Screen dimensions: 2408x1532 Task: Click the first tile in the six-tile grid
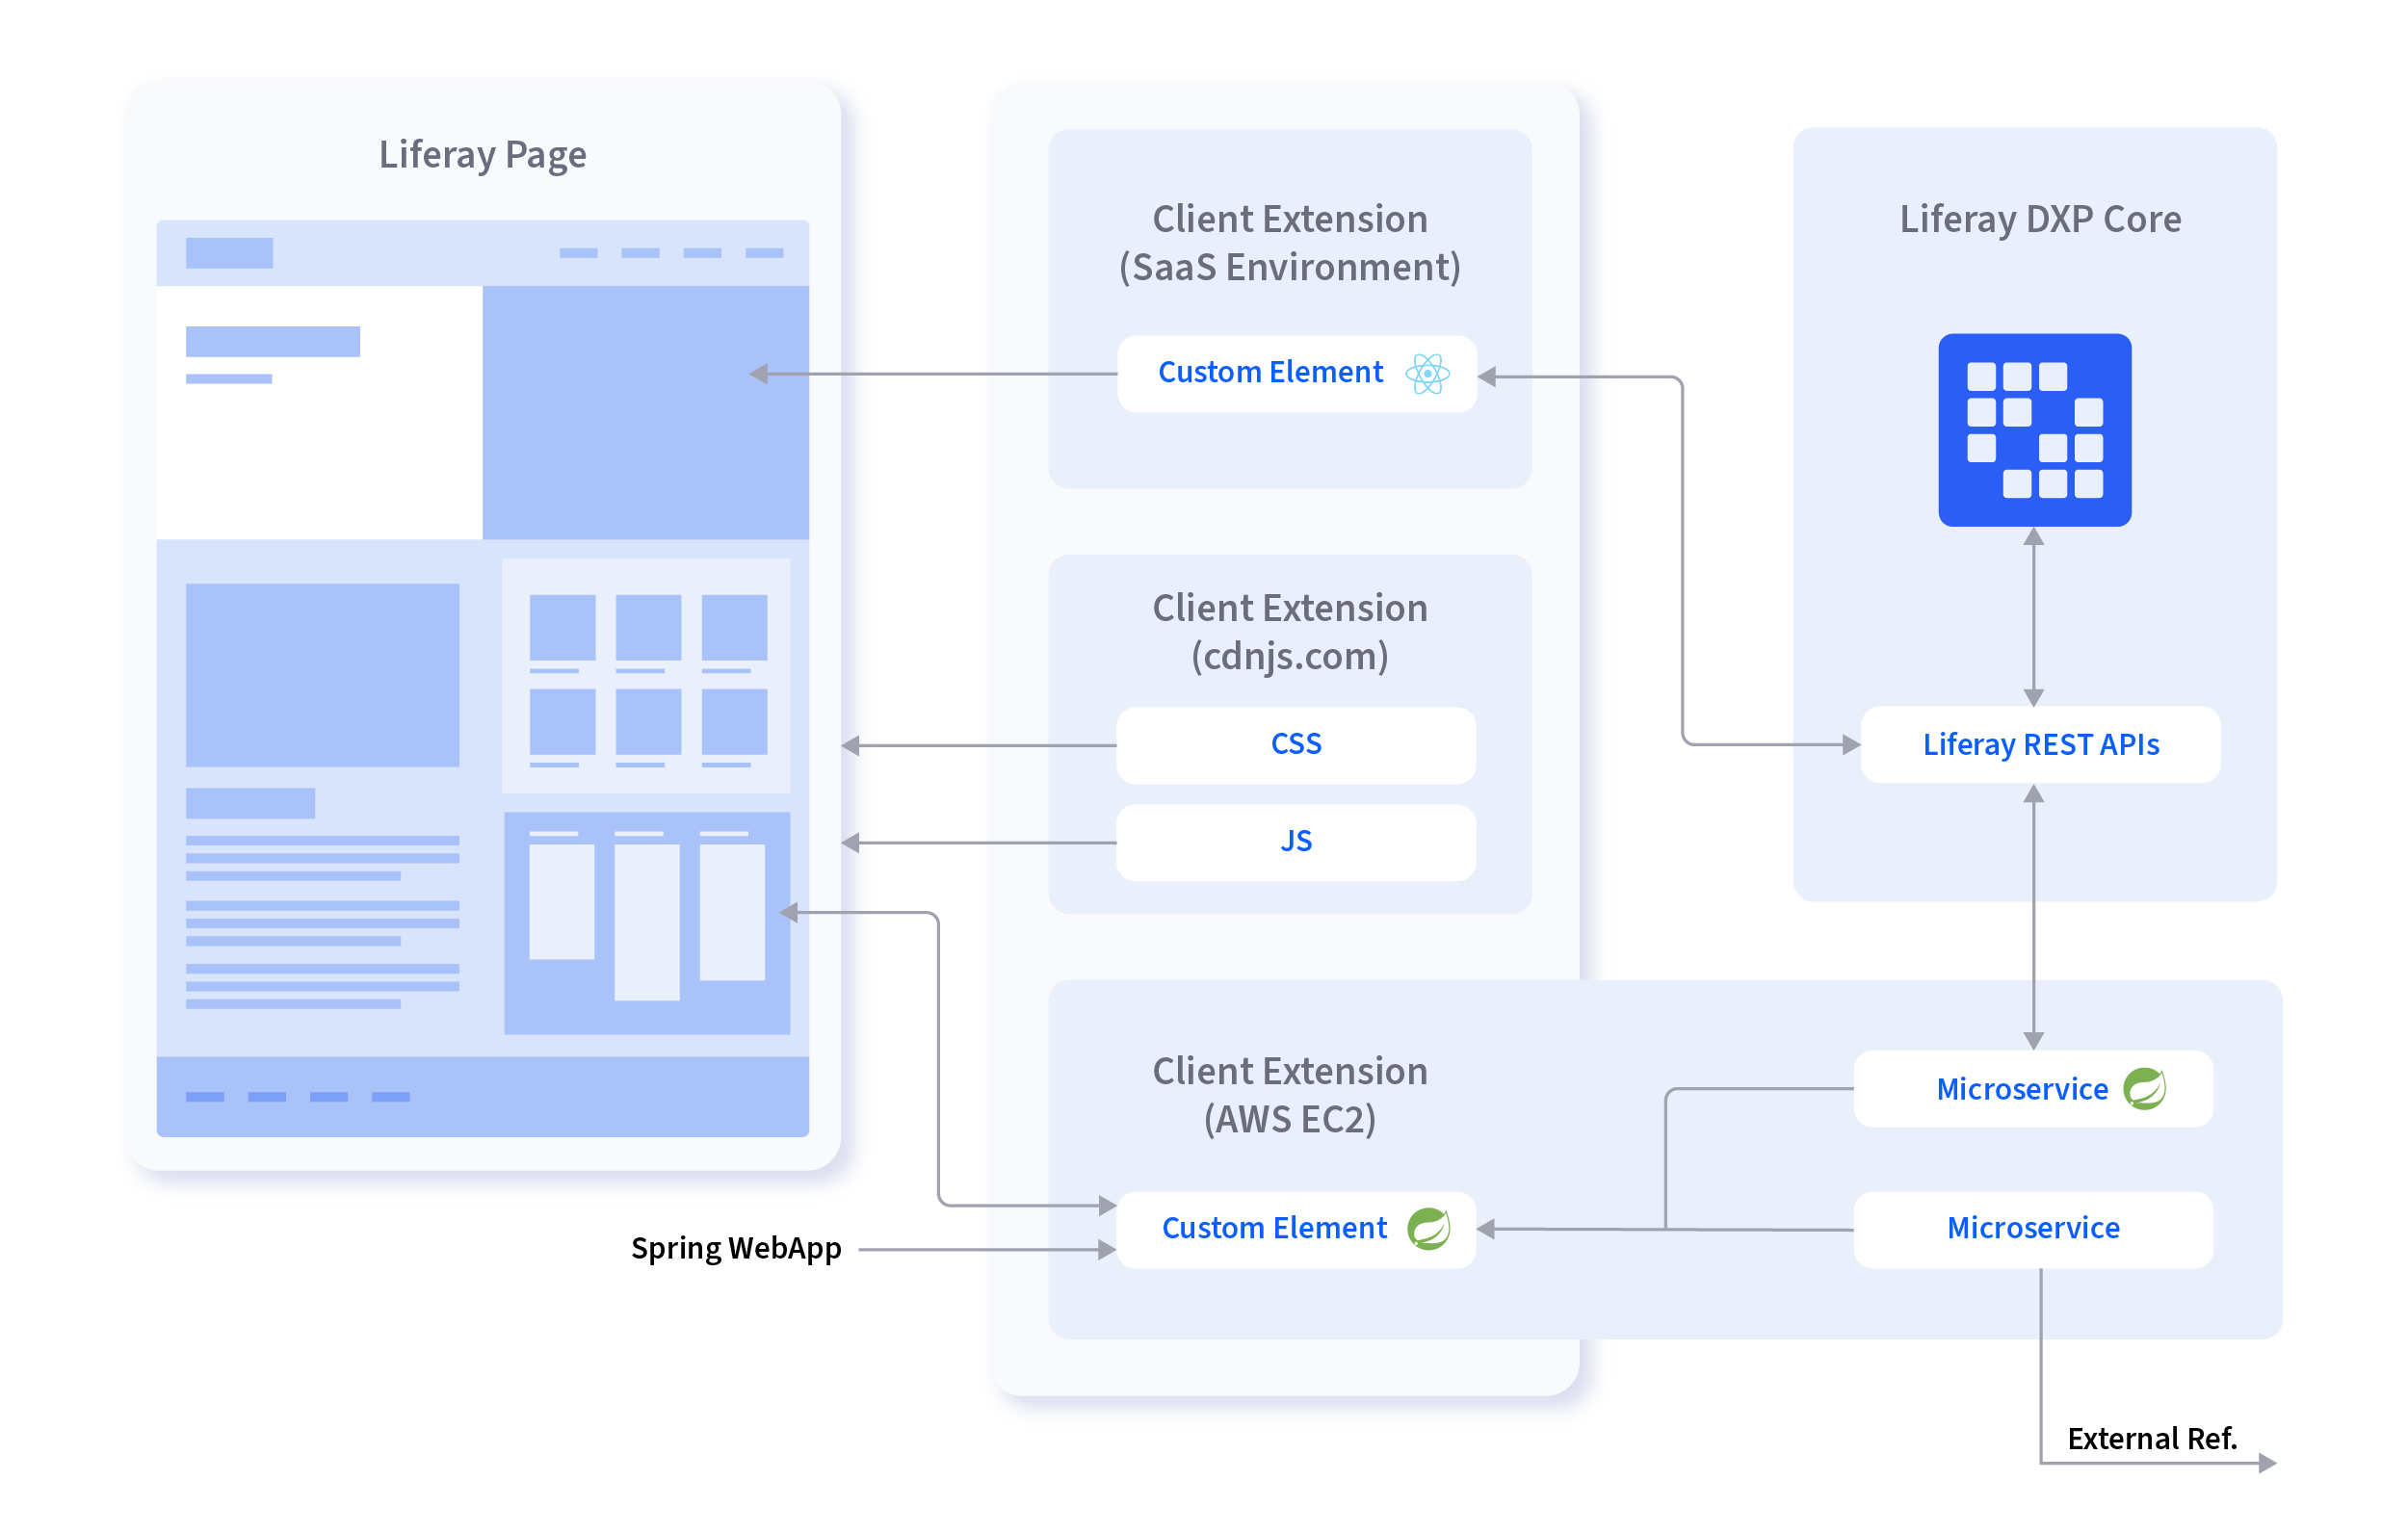pos(562,628)
